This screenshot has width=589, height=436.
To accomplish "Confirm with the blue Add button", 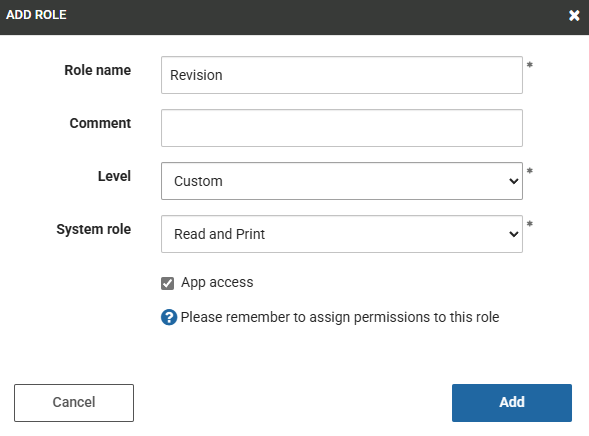I will [x=512, y=403].
